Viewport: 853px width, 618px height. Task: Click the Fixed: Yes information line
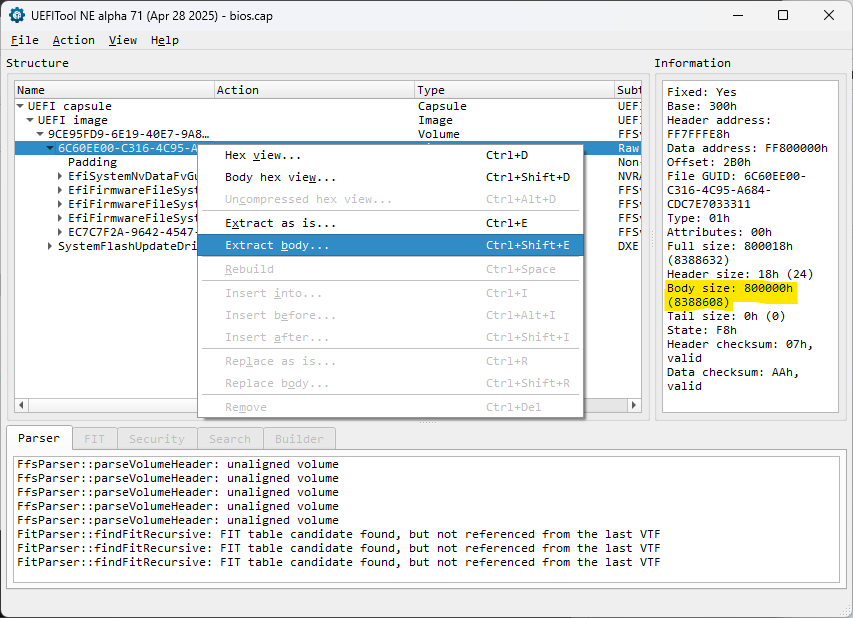pyautogui.click(x=702, y=92)
